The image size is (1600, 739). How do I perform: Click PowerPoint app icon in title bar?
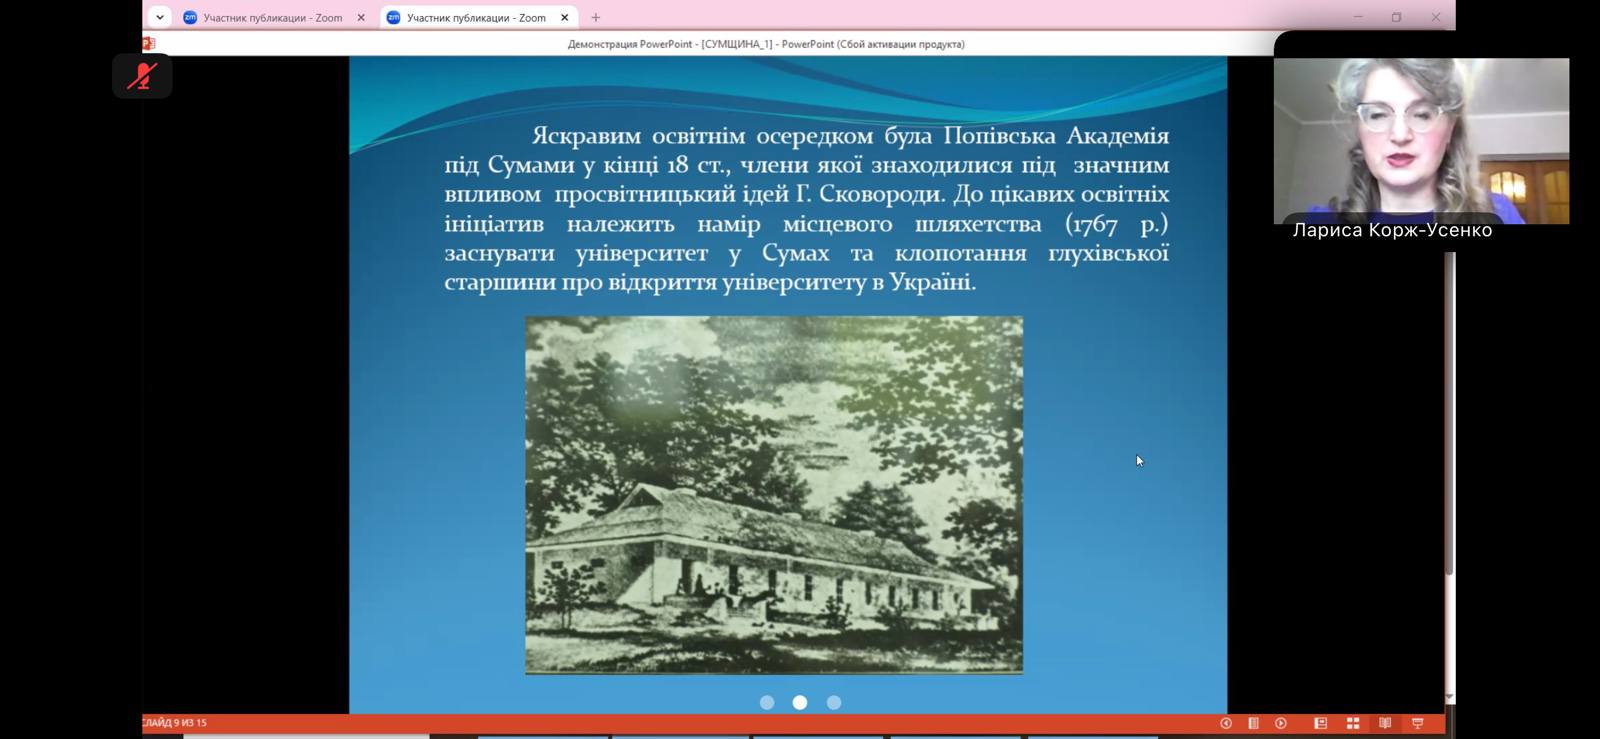click(149, 44)
